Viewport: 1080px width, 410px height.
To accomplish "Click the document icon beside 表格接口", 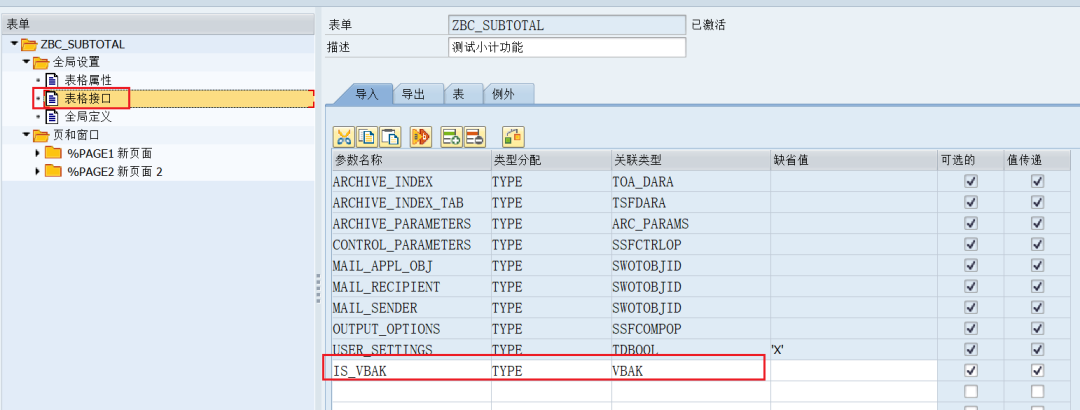I will 52,99.
